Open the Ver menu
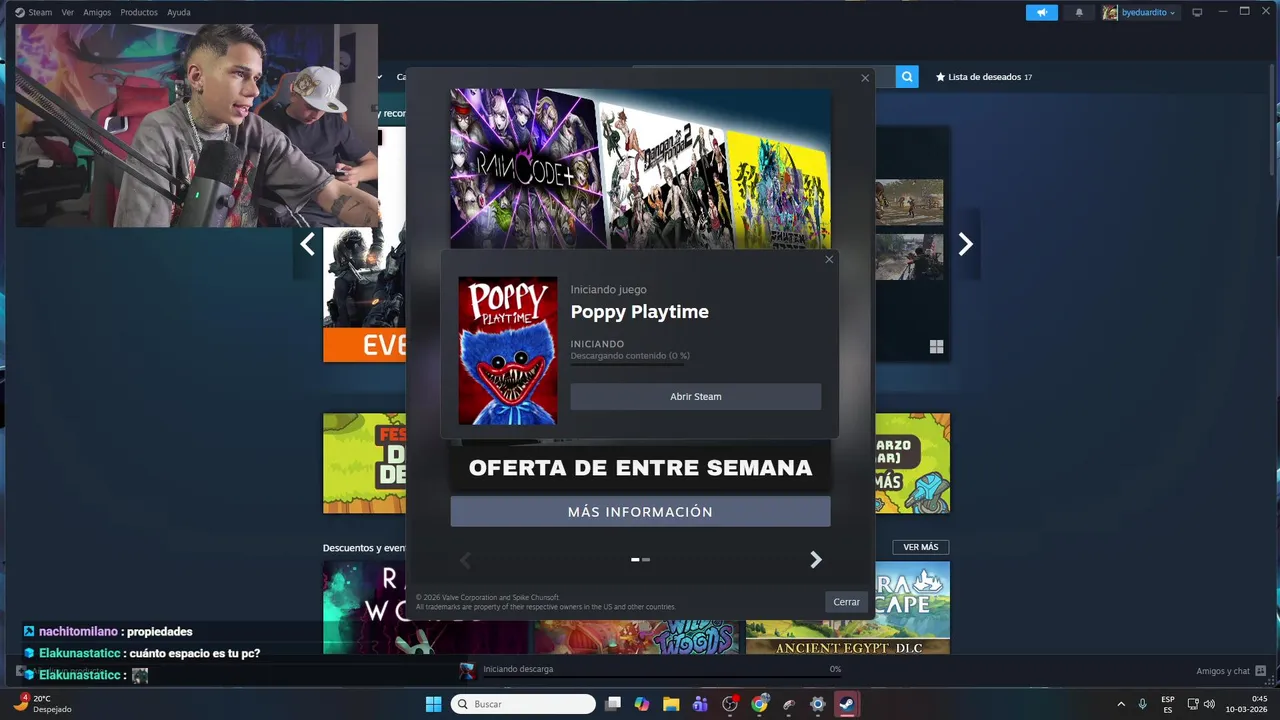 [68, 12]
